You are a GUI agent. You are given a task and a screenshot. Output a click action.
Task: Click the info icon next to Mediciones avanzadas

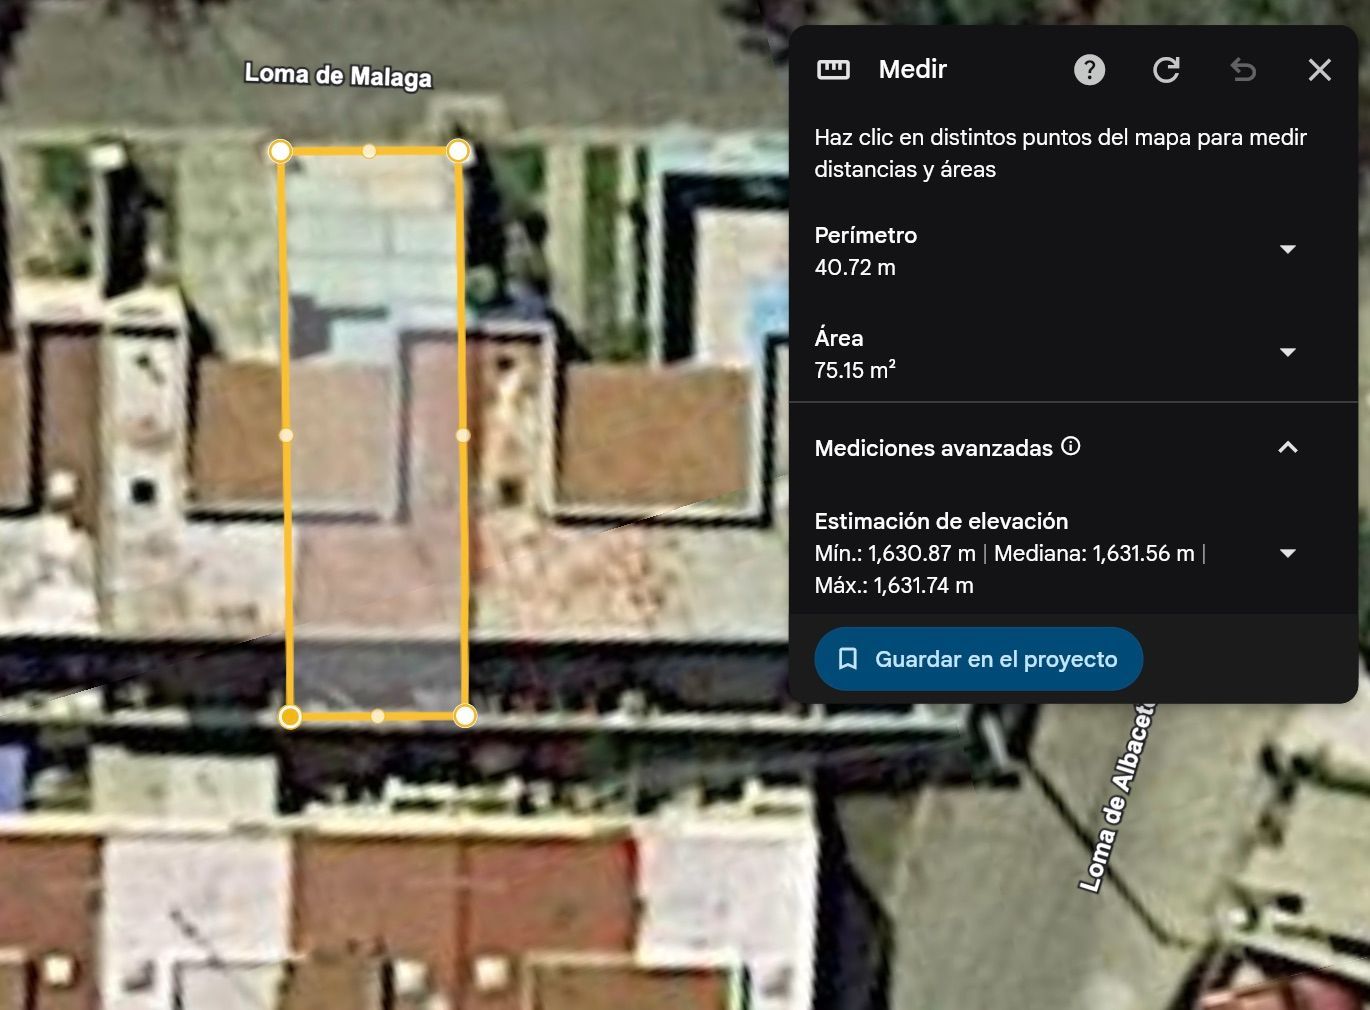pyautogui.click(x=1071, y=446)
